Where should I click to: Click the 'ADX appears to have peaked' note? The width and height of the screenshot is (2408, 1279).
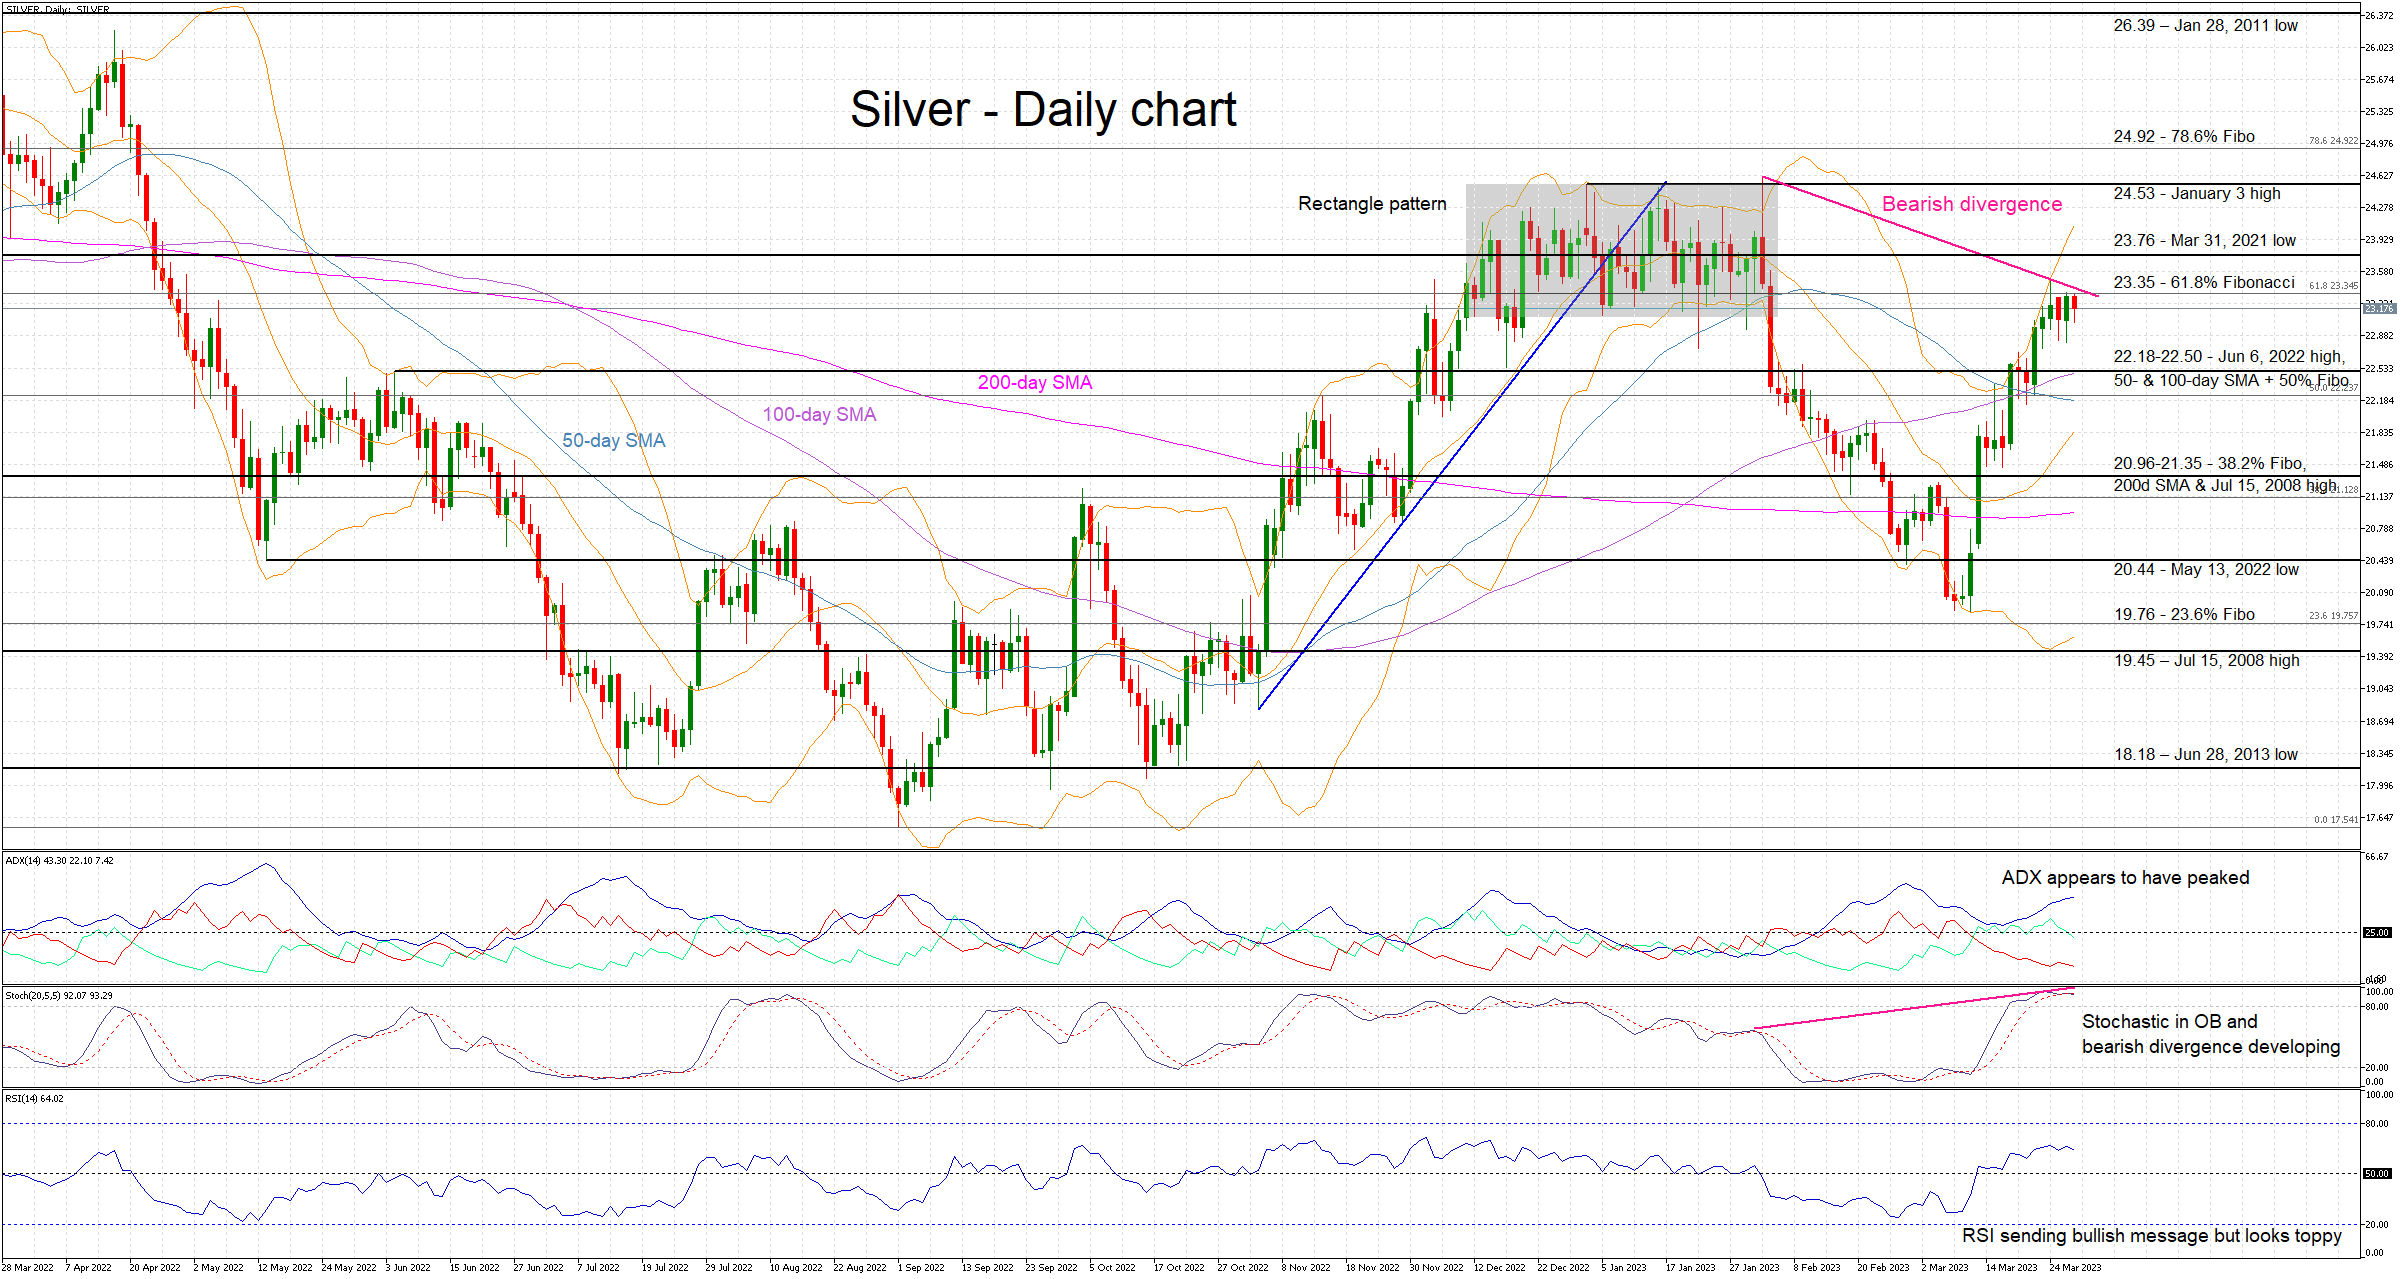[2125, 878]
